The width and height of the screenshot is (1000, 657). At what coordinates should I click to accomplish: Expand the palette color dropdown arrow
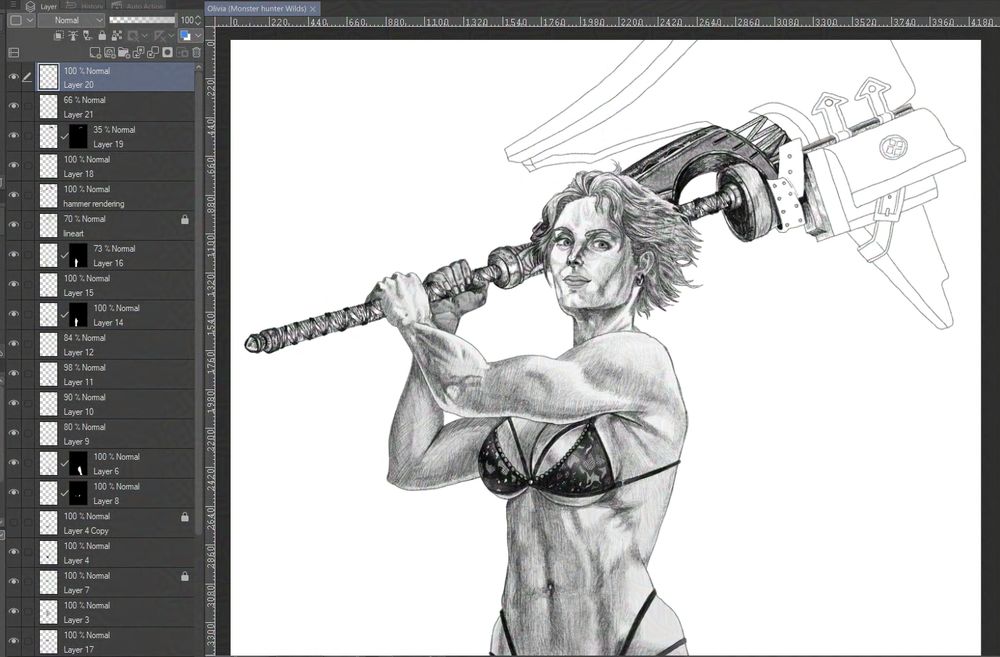(30, 20)
